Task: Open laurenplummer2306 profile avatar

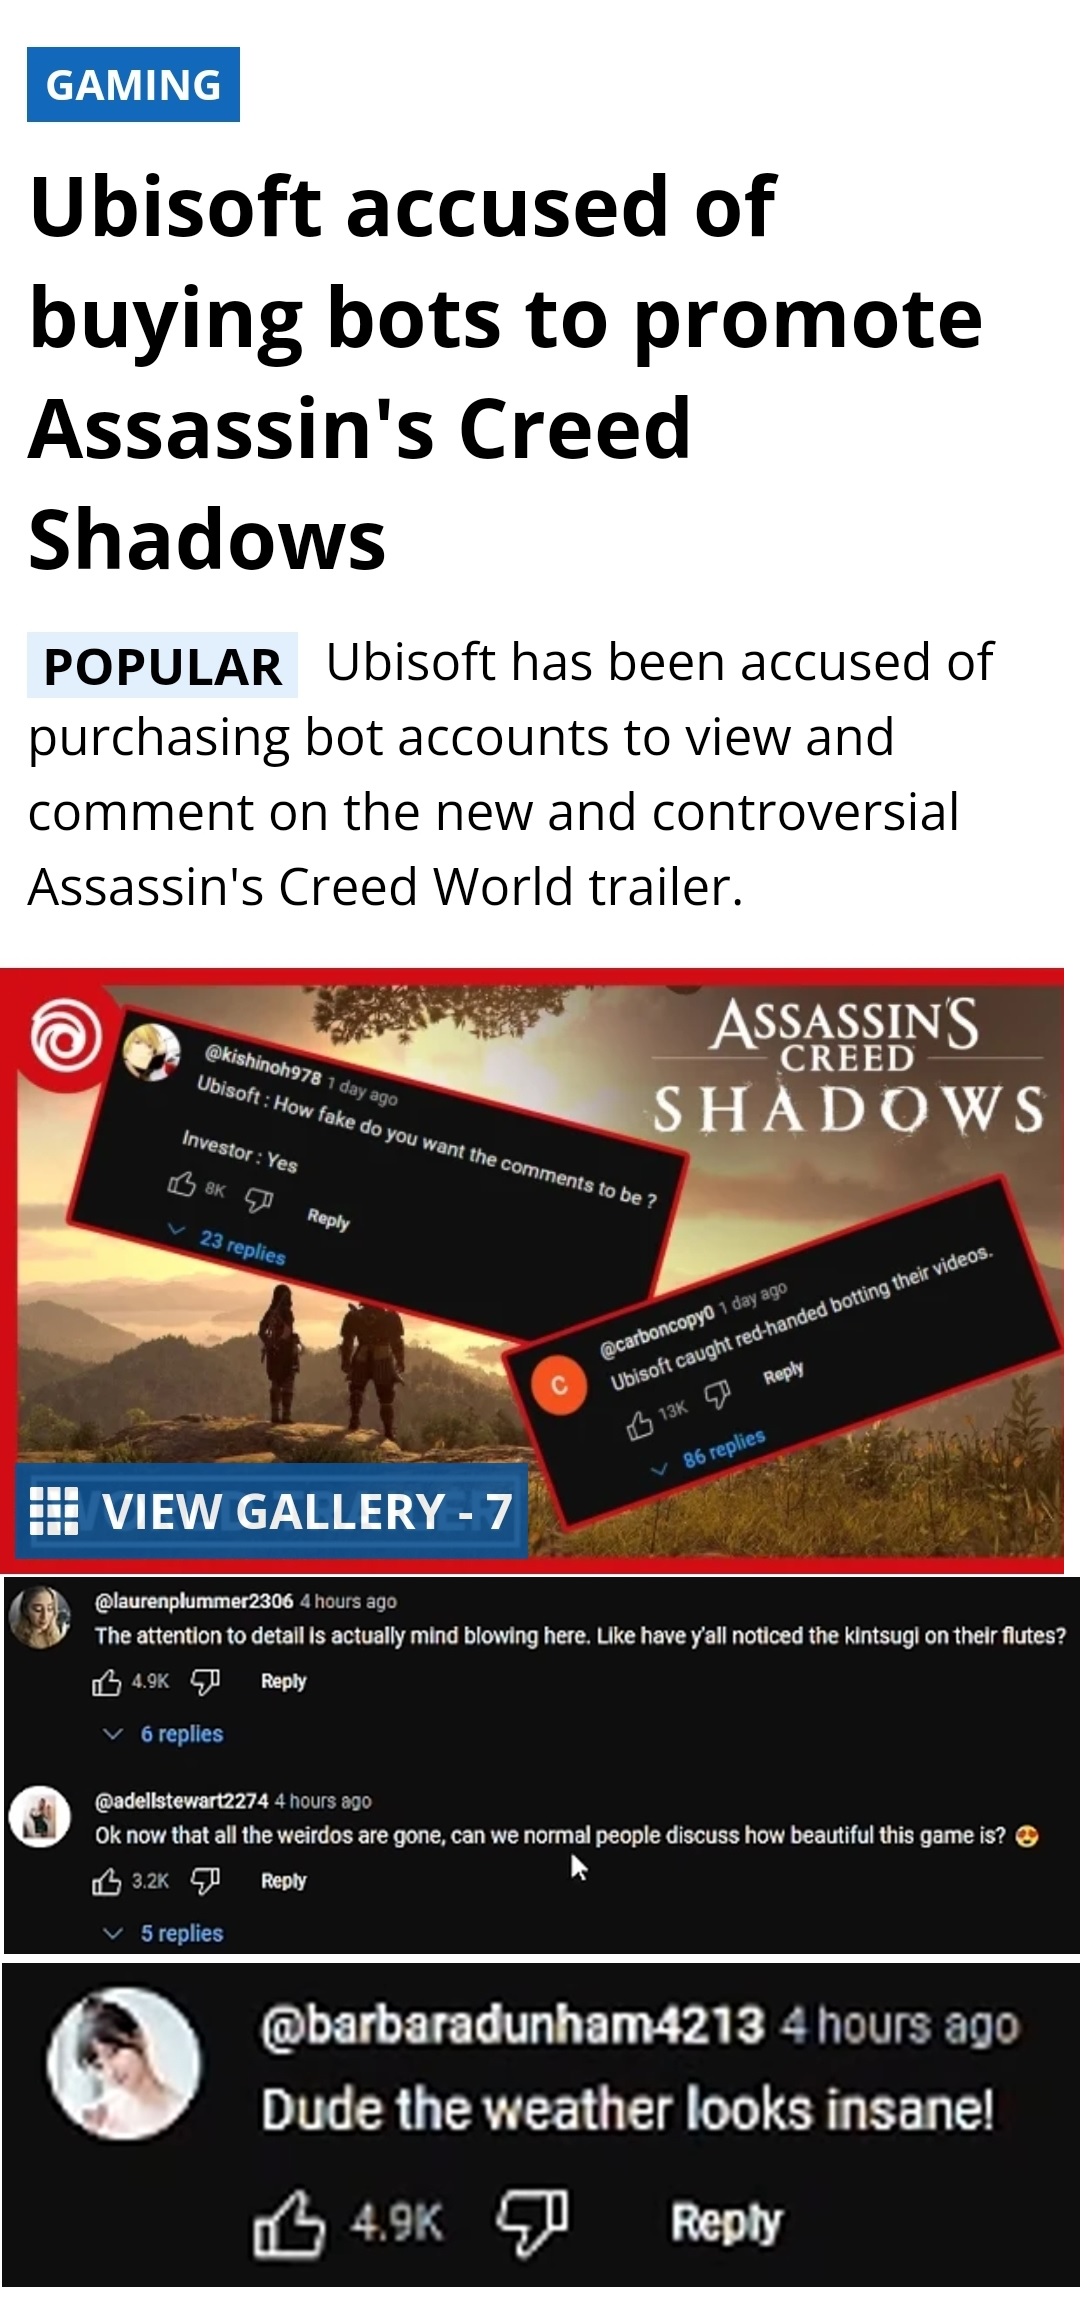Action: point(40,1616)
